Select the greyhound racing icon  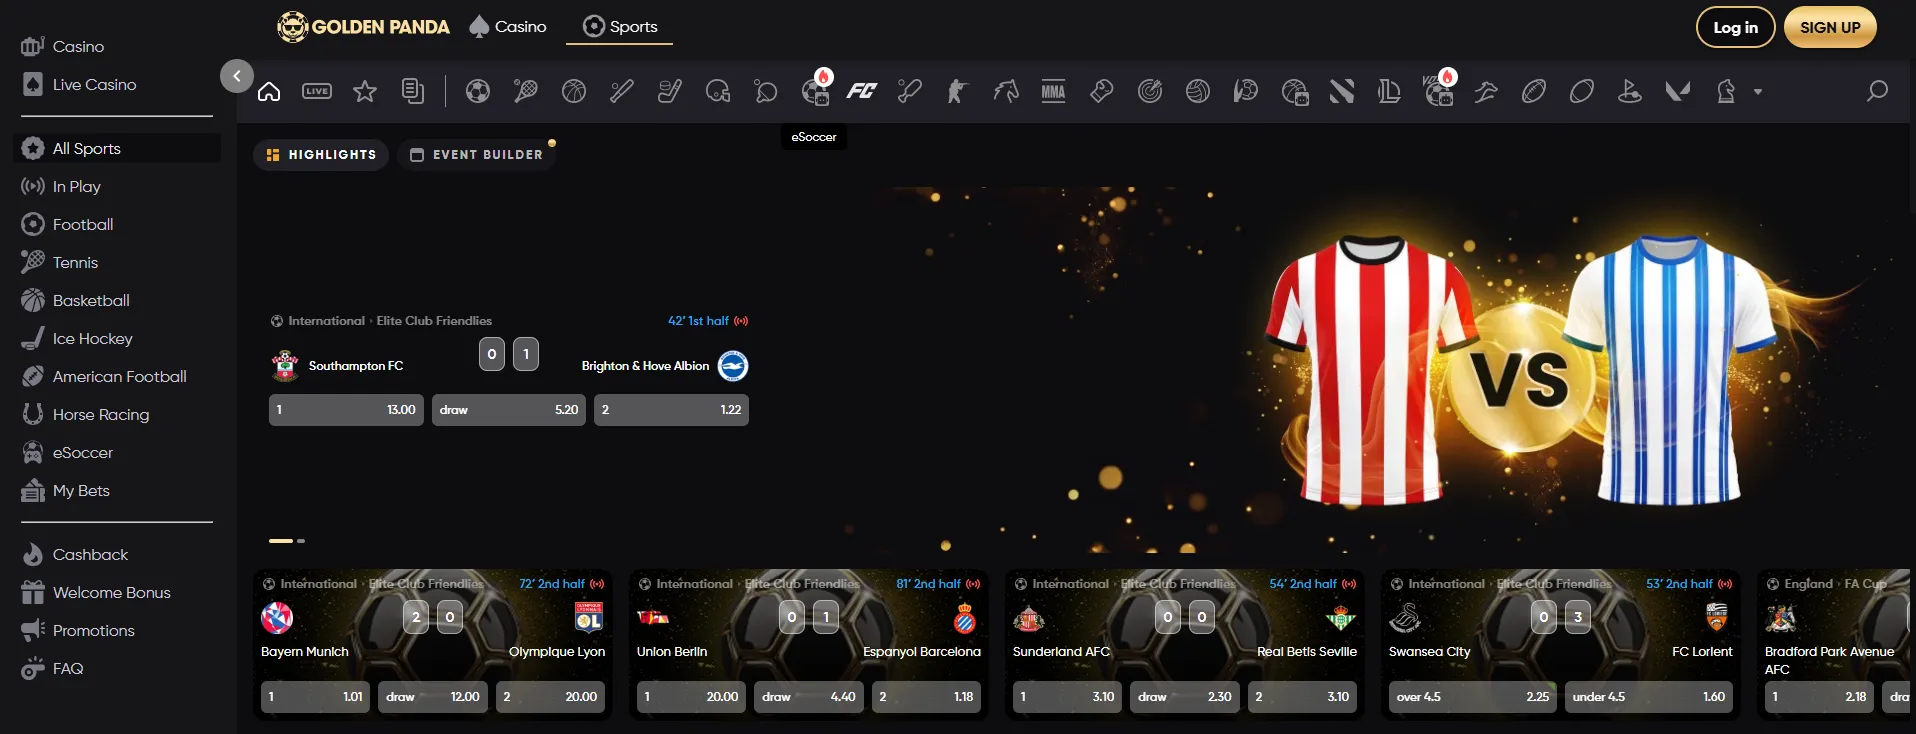pyautogui.click(x=1486, y=92)
